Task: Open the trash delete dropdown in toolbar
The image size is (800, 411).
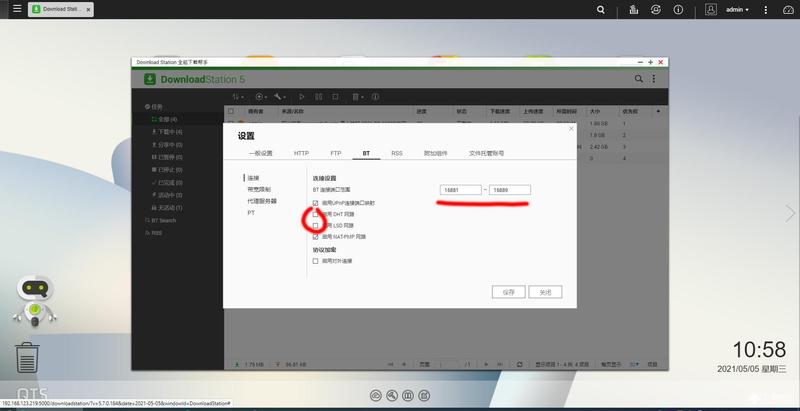Action: (x=358, y=96)
